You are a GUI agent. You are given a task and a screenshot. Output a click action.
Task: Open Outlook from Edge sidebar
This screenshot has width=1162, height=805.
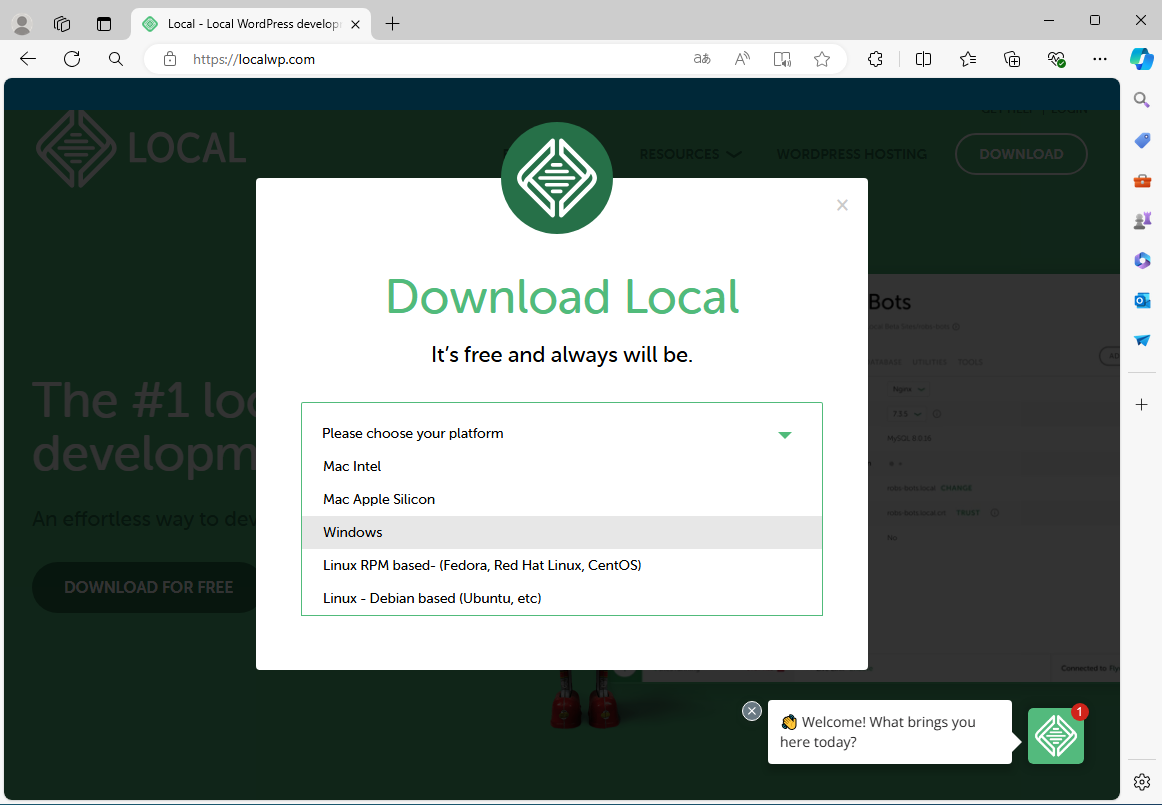[1142, 300]
